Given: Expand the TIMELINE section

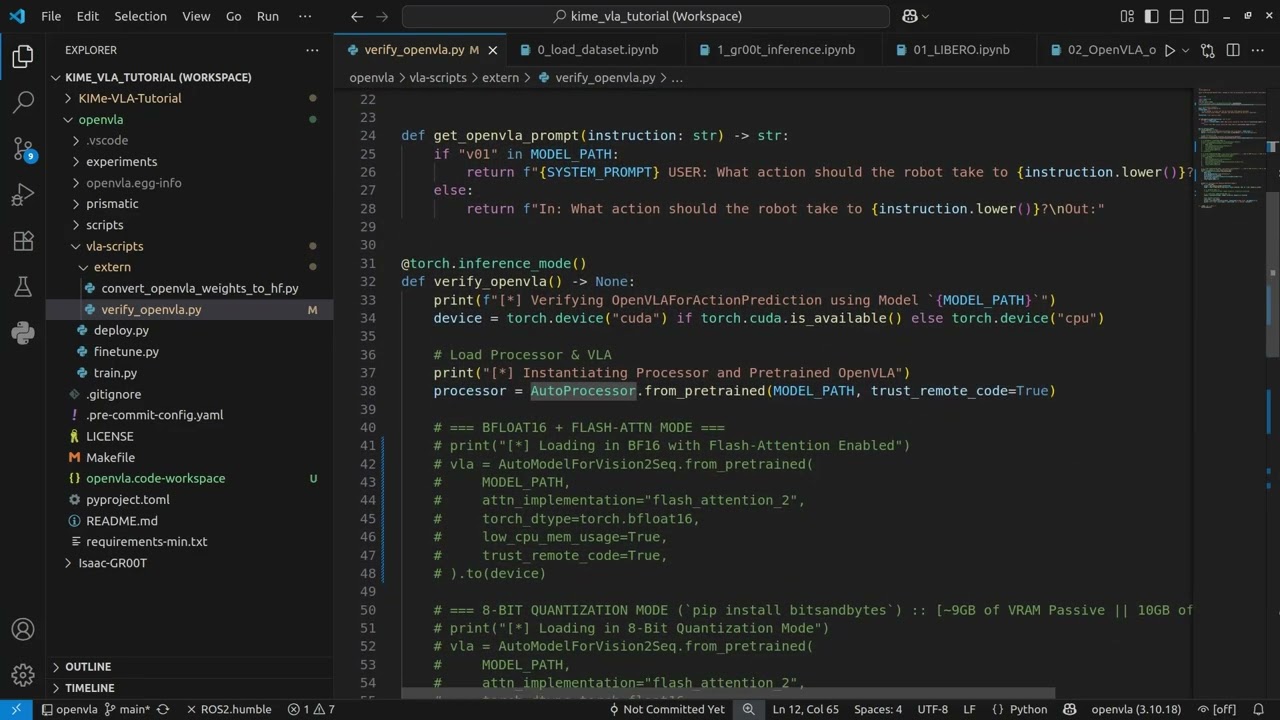Looking at the screenshot, I should coord(89,688).
